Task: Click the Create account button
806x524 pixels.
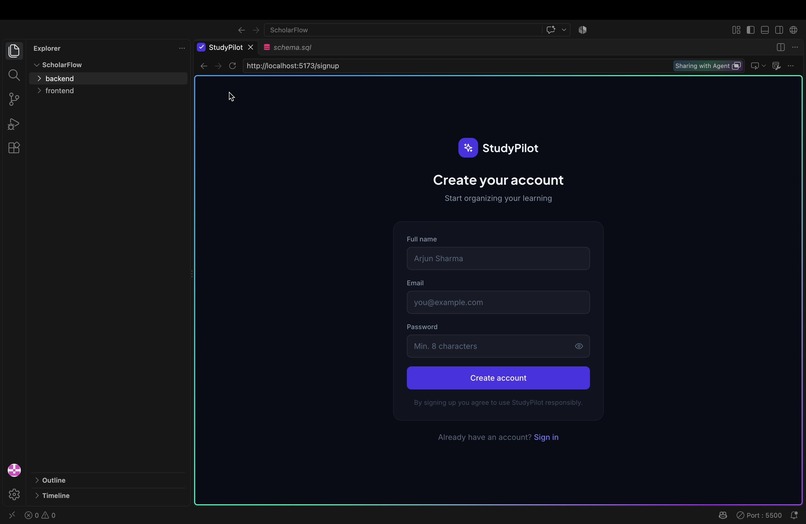Action: tap(498, 378)
